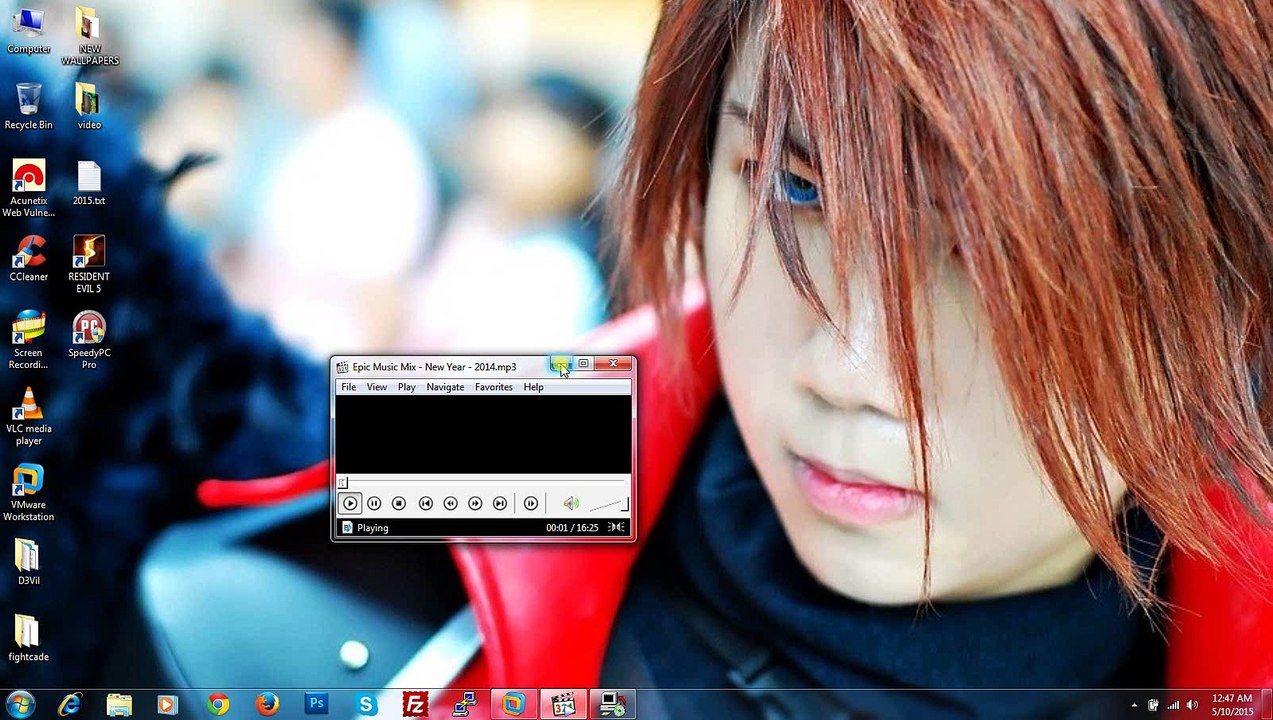
Task: Pause the current track
Action: [374, 504]
